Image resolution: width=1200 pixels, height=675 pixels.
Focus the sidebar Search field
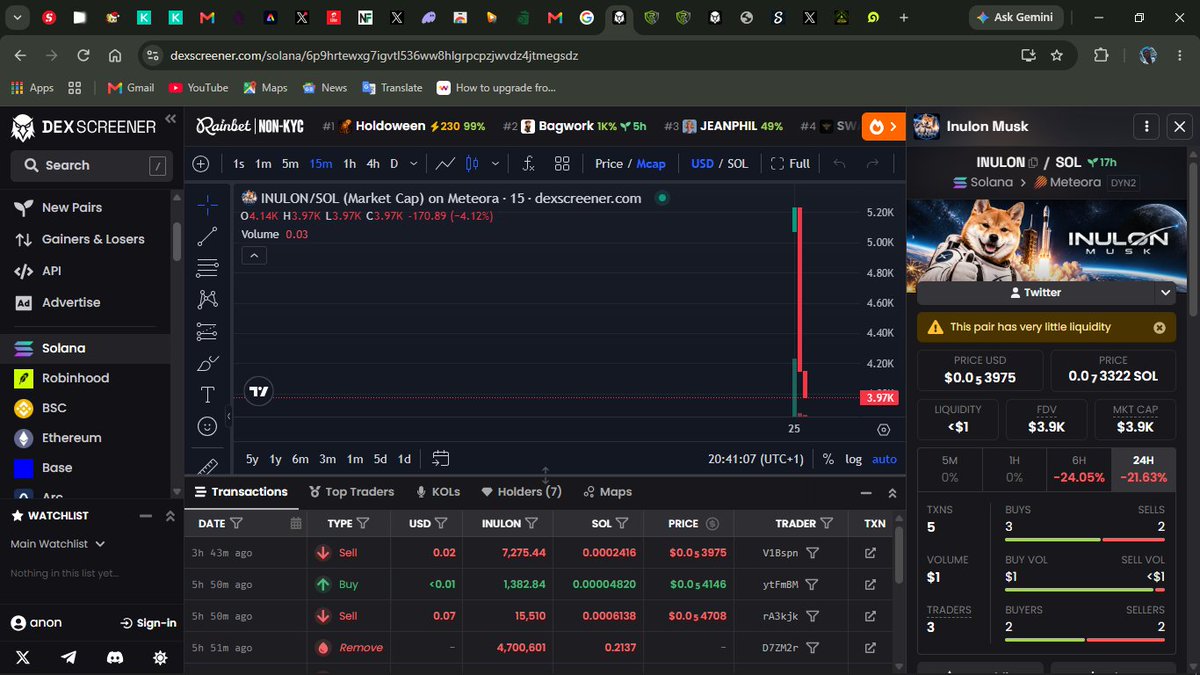click(x=91, y=166)
